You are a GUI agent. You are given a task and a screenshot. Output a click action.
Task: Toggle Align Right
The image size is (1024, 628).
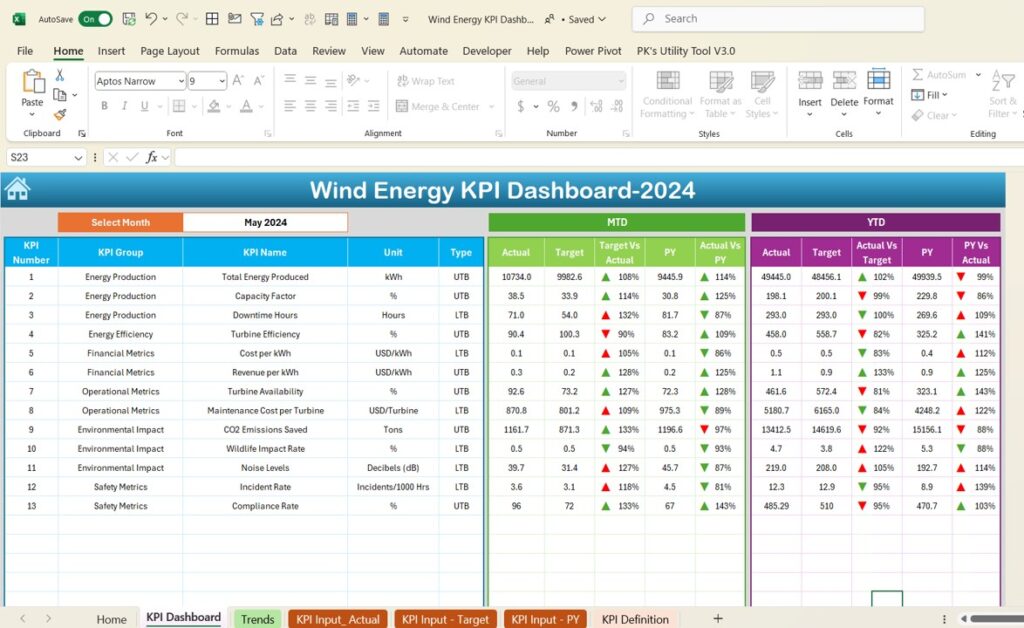(x=331, y=106)
